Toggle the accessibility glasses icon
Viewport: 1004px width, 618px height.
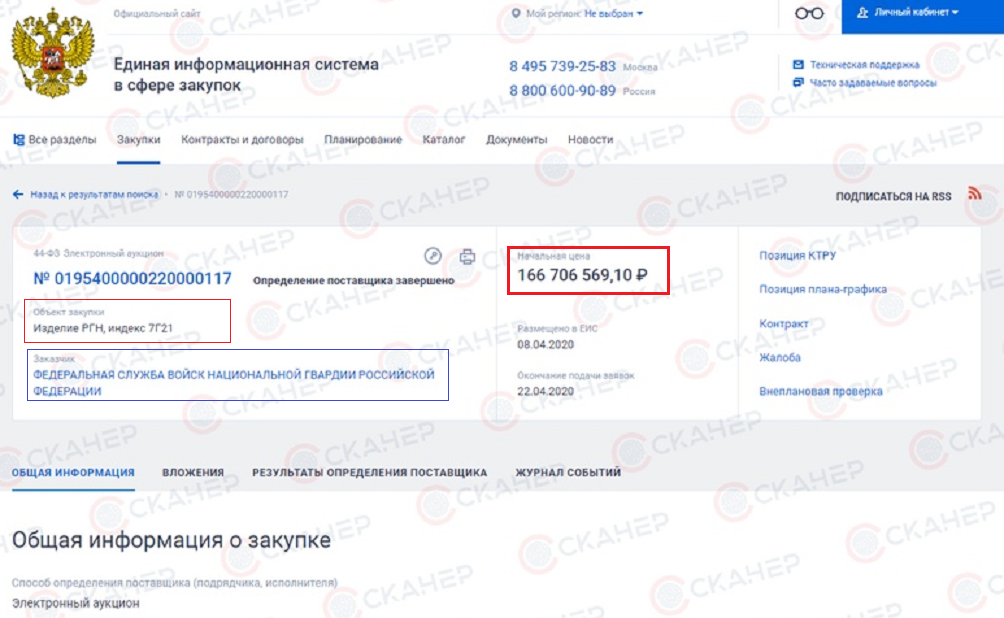coord(809,13)
